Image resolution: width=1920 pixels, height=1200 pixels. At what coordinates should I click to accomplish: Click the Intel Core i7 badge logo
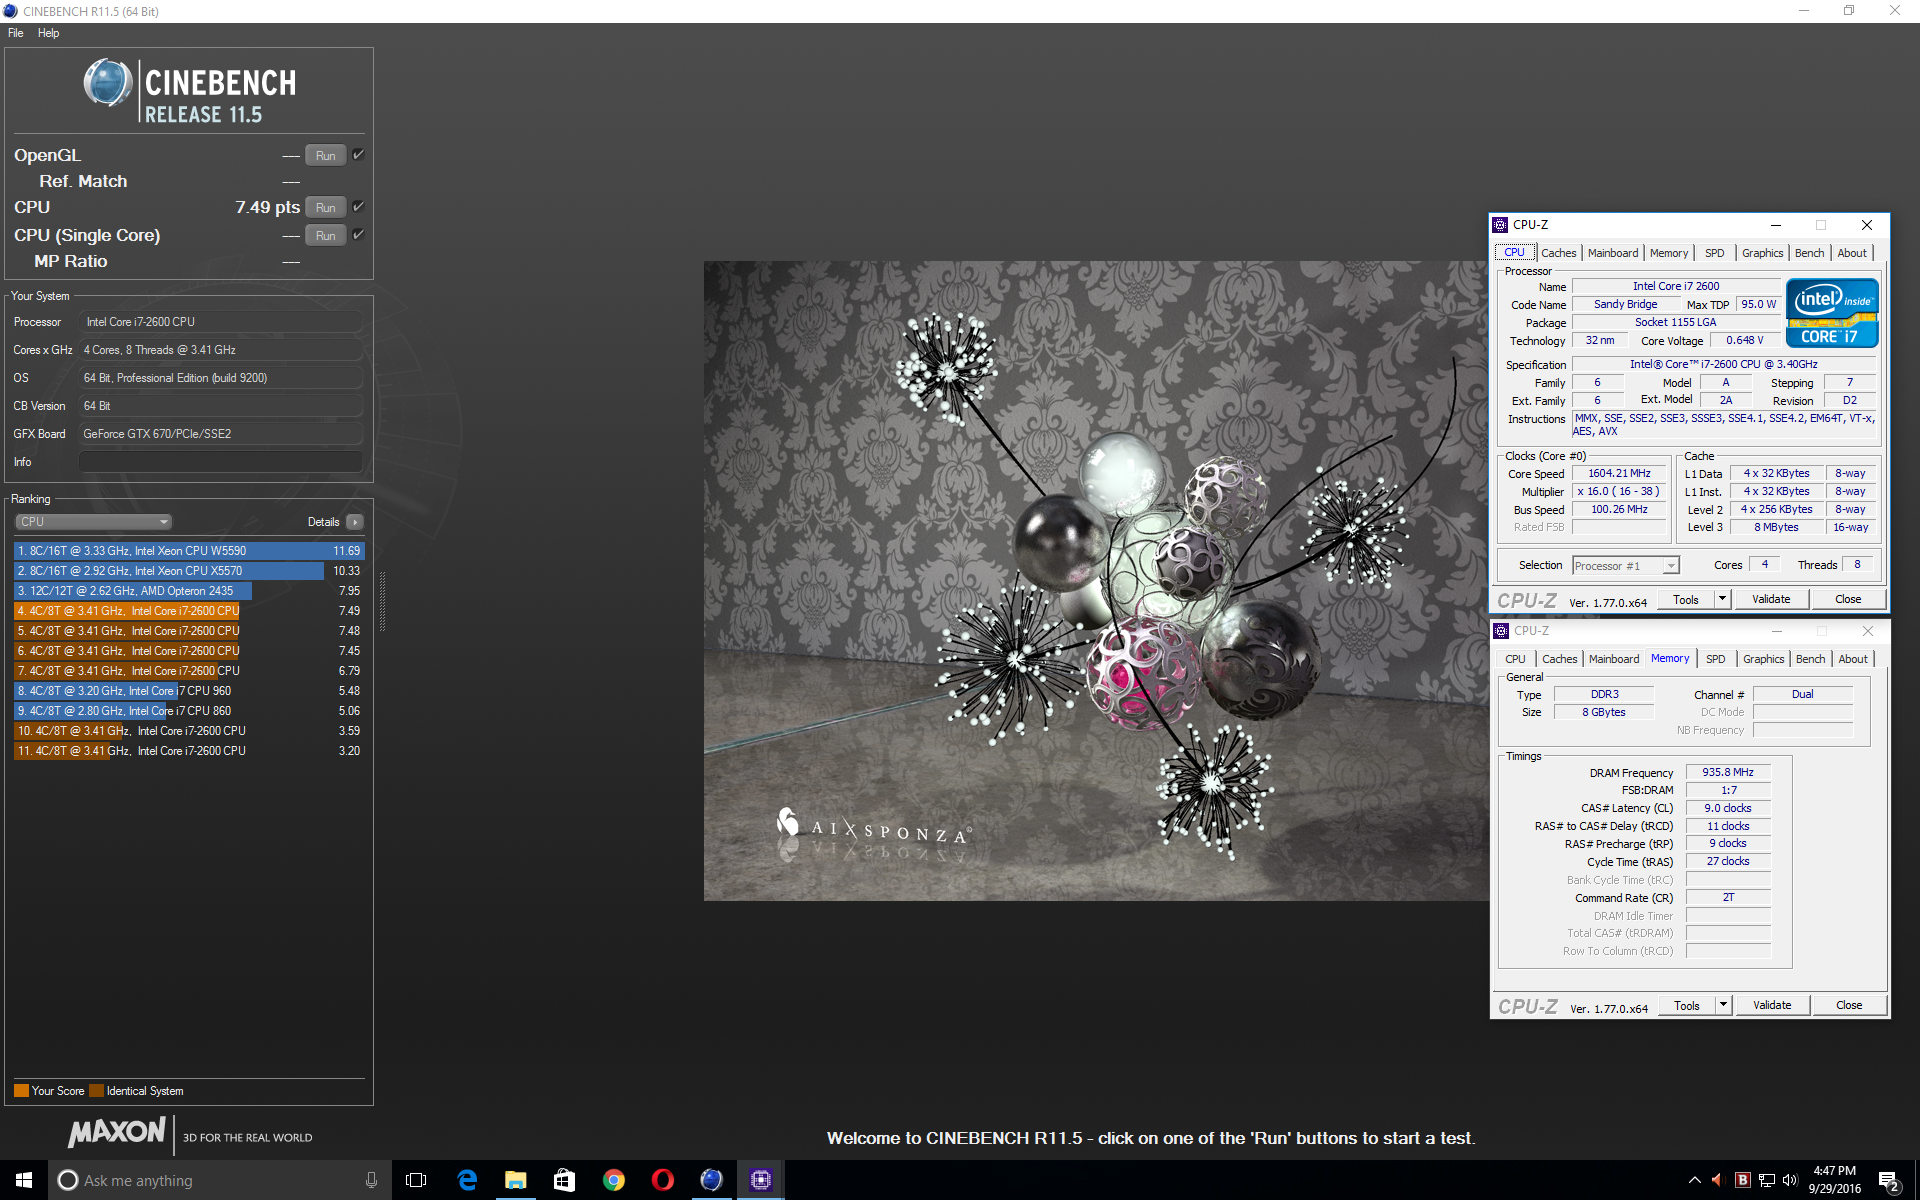click(1832, 313)
